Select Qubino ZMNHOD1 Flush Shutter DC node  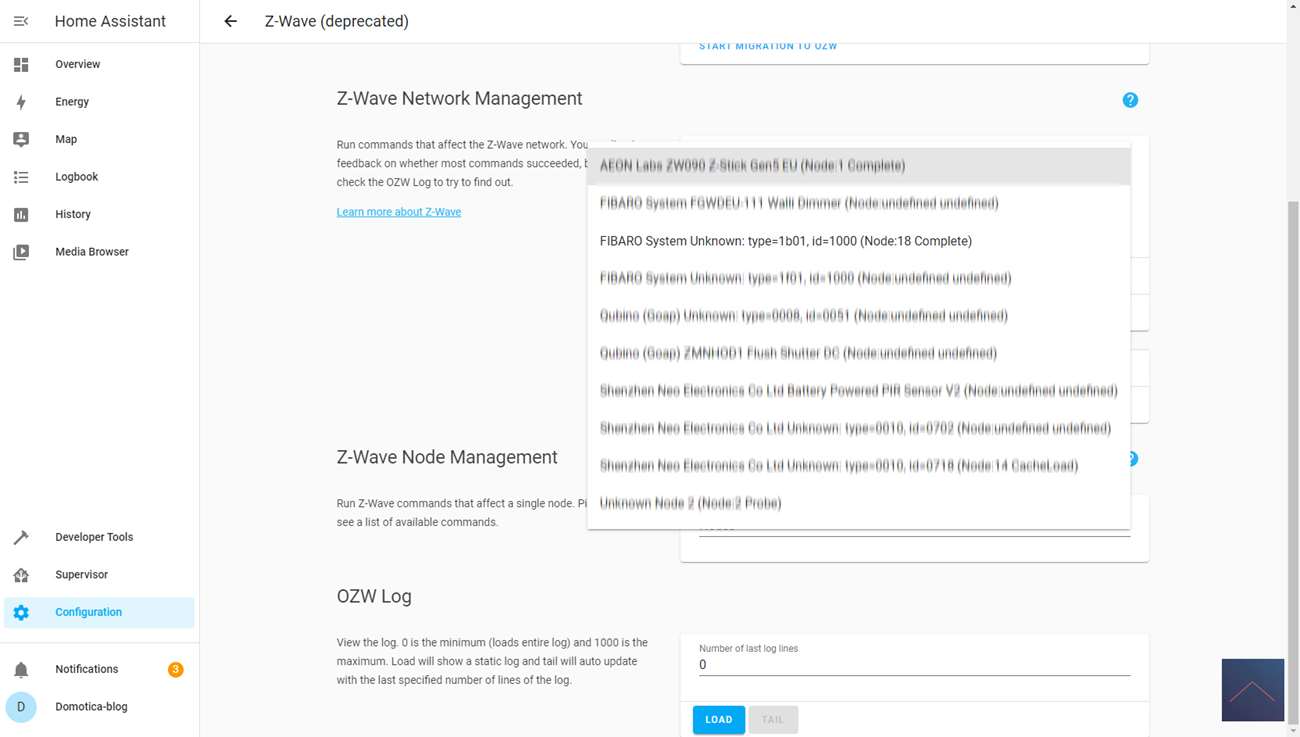[x=859, y=353]
